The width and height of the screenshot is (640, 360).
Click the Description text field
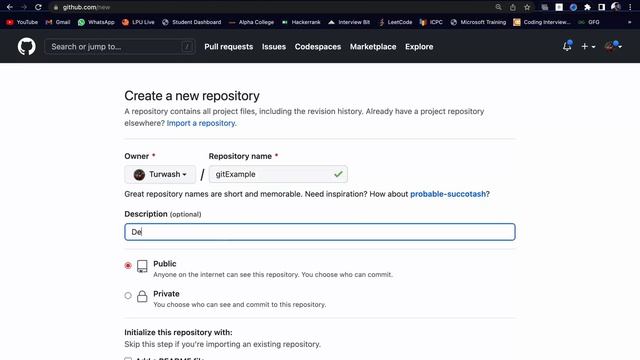pyautogui.click(x=320, y=232)
